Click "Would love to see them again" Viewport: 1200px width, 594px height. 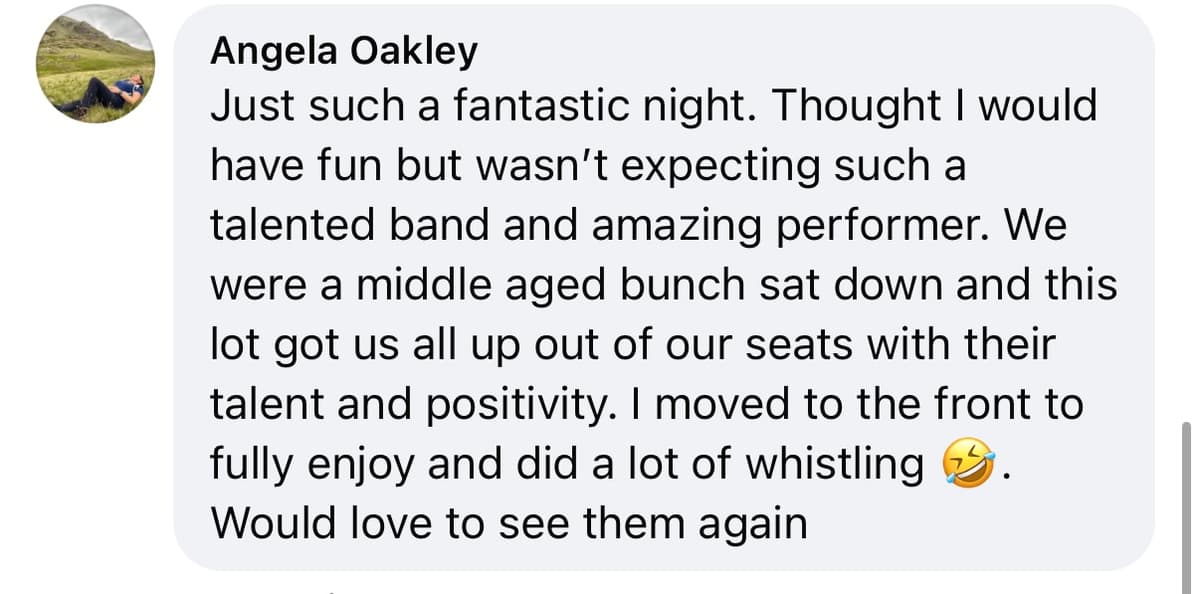click(x=508, y=524)
